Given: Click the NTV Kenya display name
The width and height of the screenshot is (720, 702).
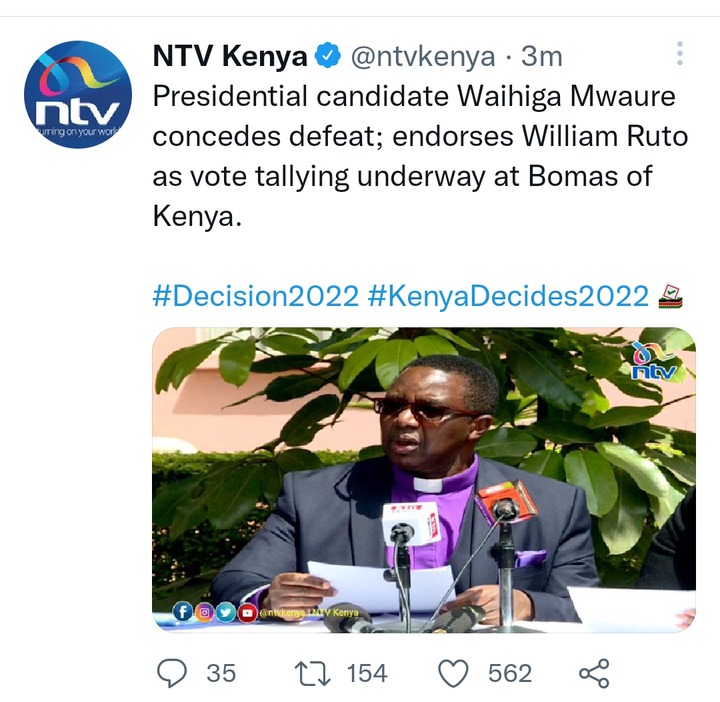Looking at the screenshot, I should (230, 56).
